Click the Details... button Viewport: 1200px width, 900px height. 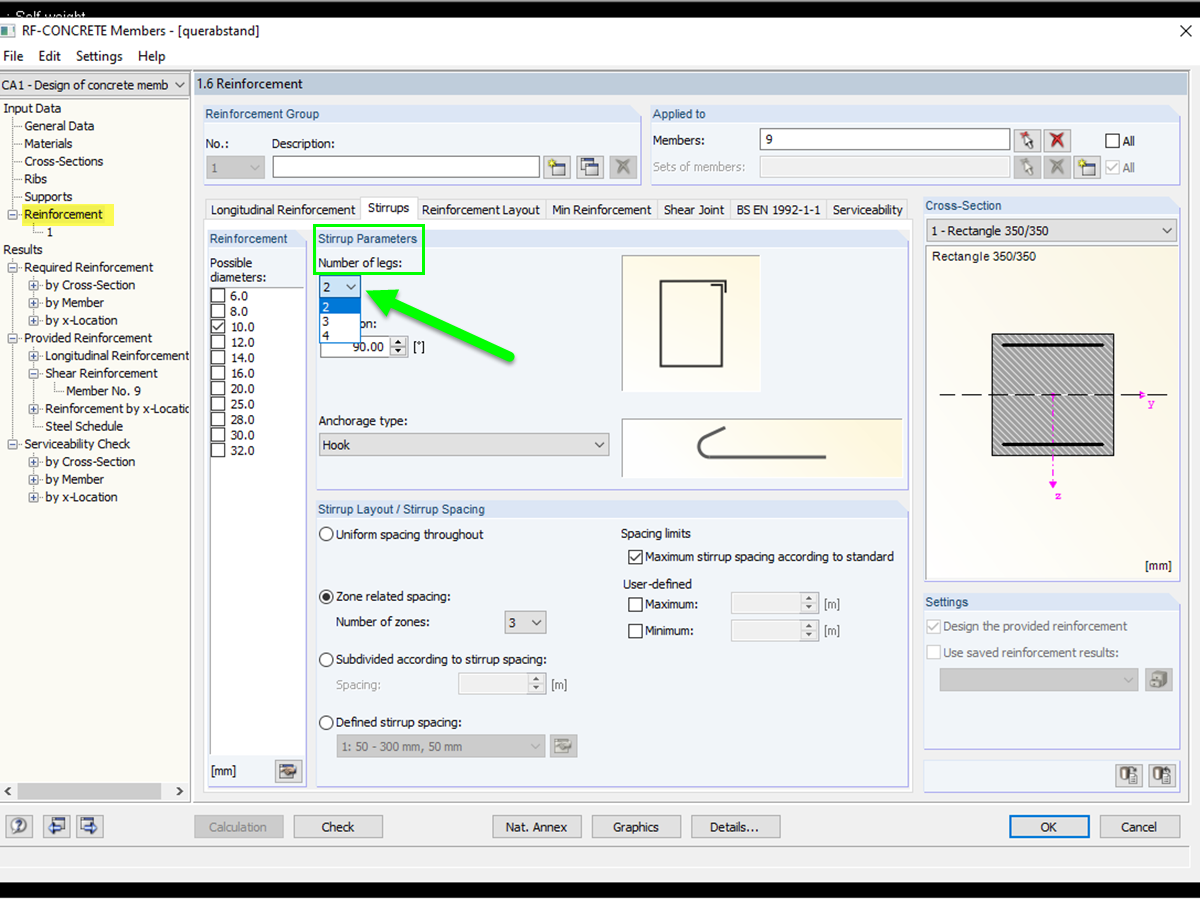click(x=734, y=827)
